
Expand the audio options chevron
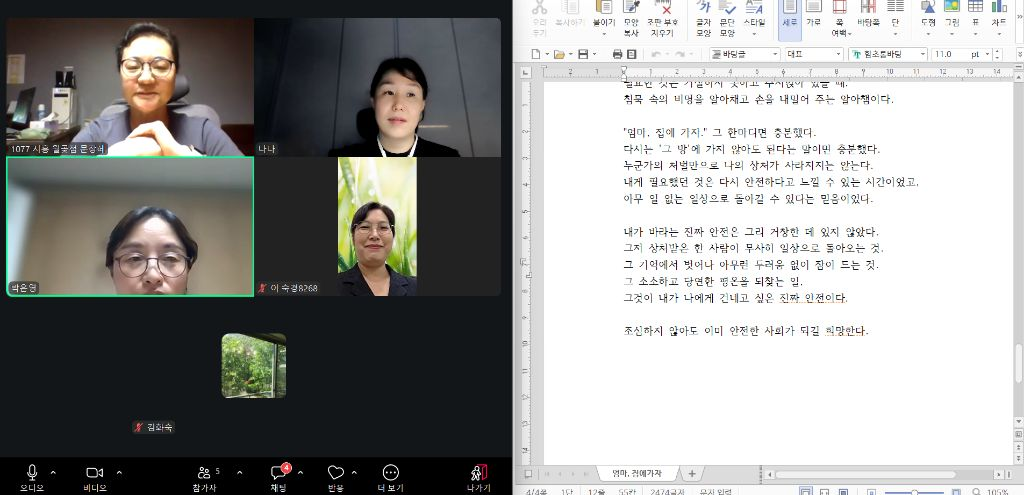coord(54,472)
